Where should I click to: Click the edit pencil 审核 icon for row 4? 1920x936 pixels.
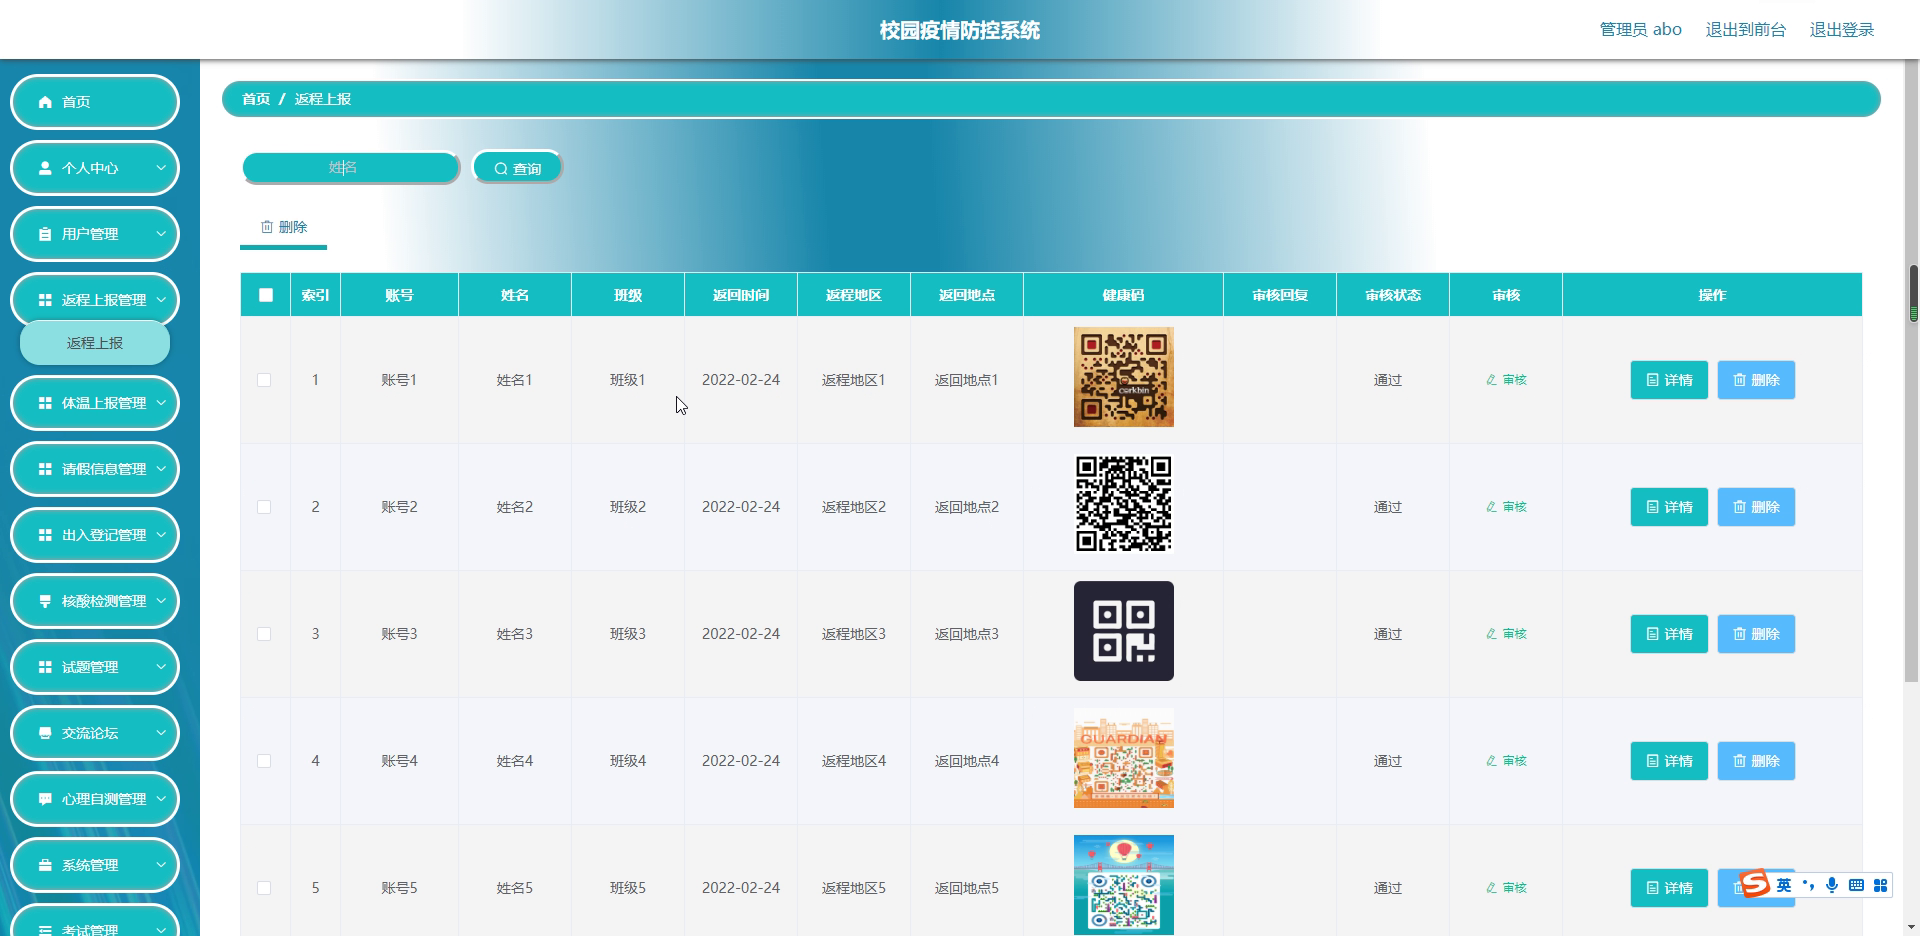(1491, 761)
